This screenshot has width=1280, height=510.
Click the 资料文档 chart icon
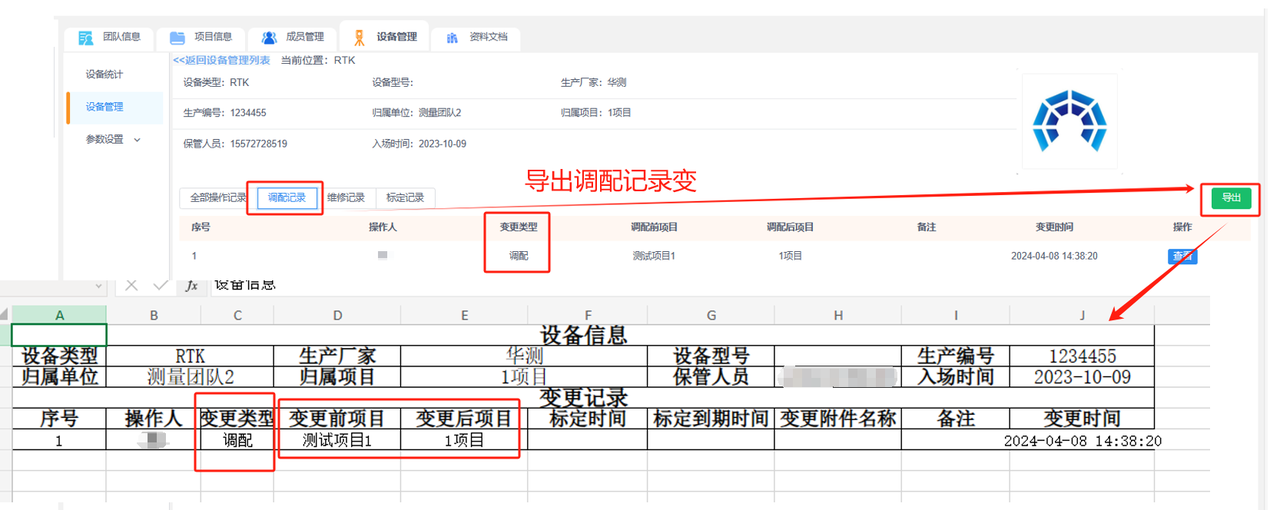coord(452,38)
